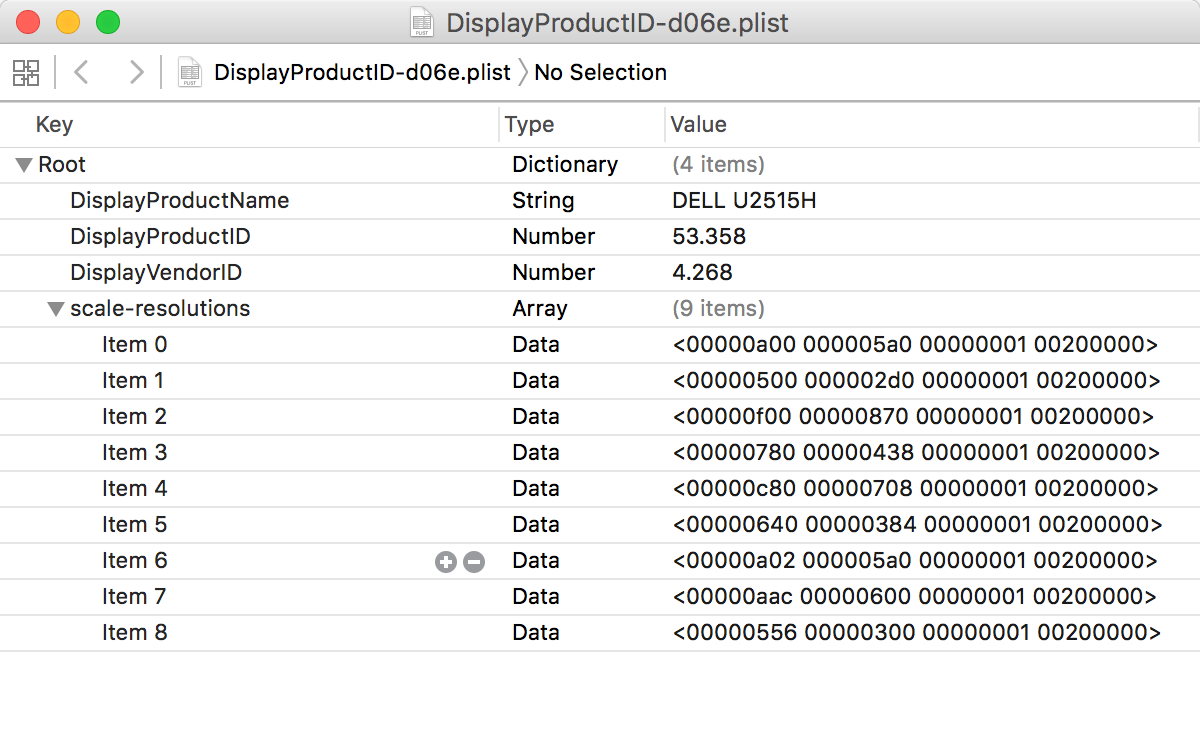Remove Item 6 with the minus button
1200x748 pixels.
(474, 562)
